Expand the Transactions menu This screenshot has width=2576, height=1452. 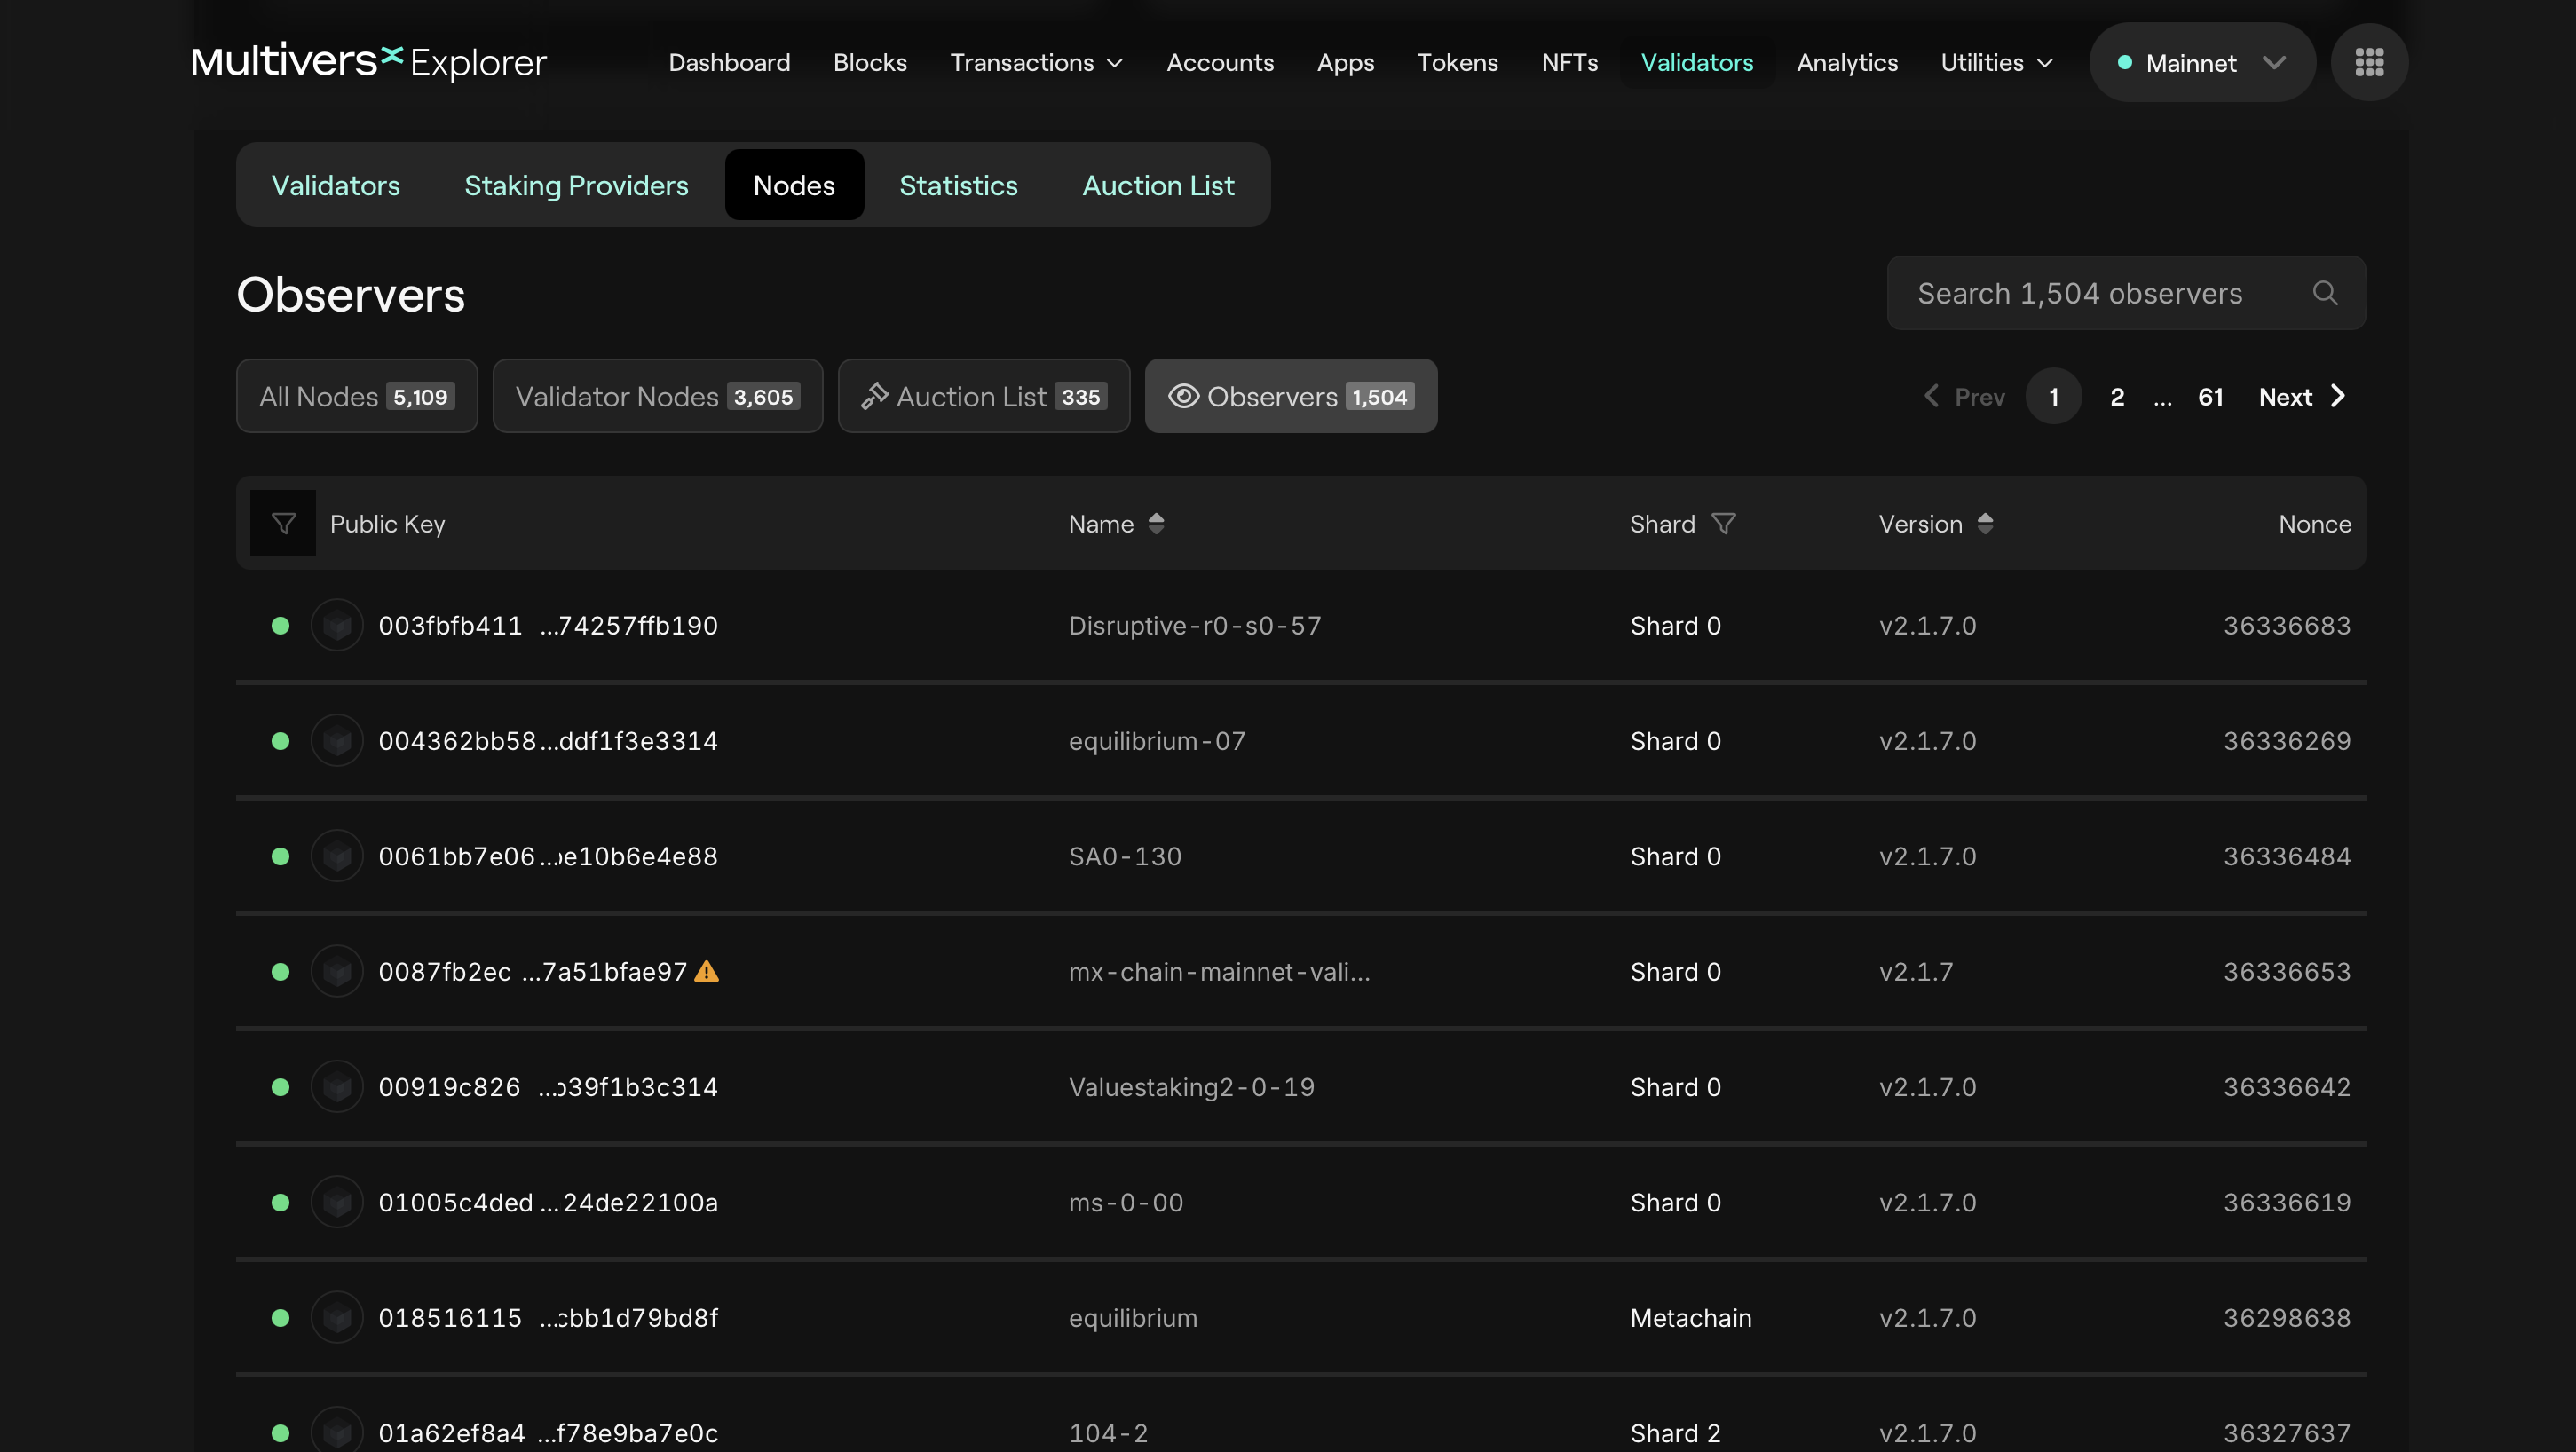pyautogui.click(x=1036, y=62)
